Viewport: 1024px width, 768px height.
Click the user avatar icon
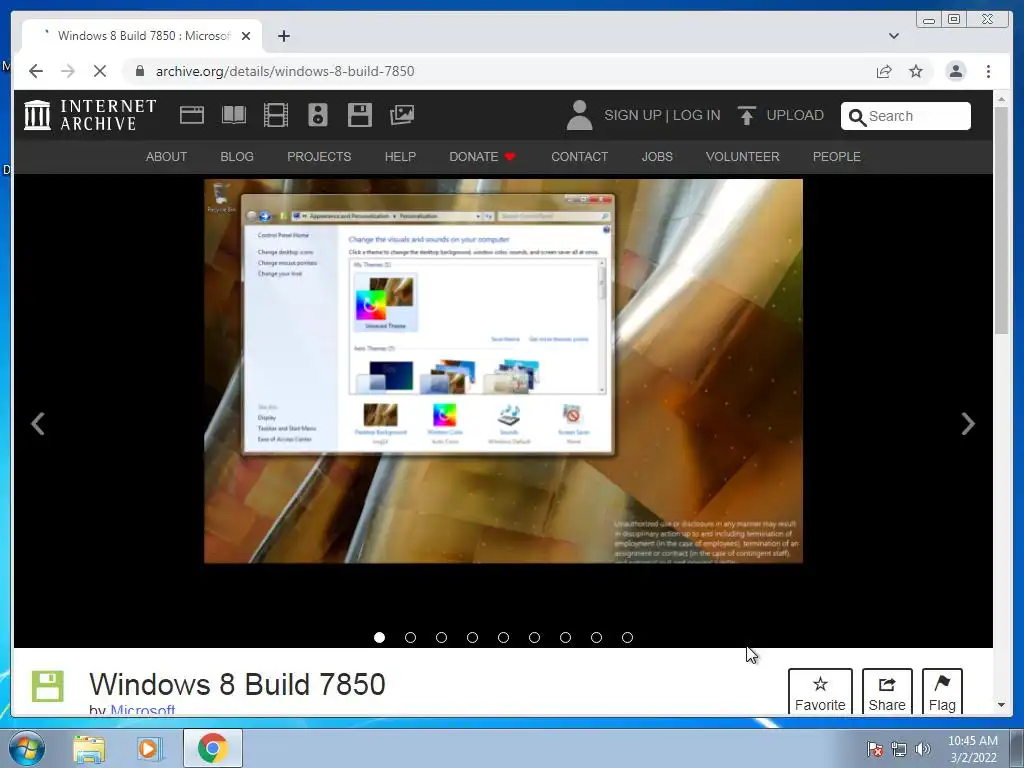point(579,115)
